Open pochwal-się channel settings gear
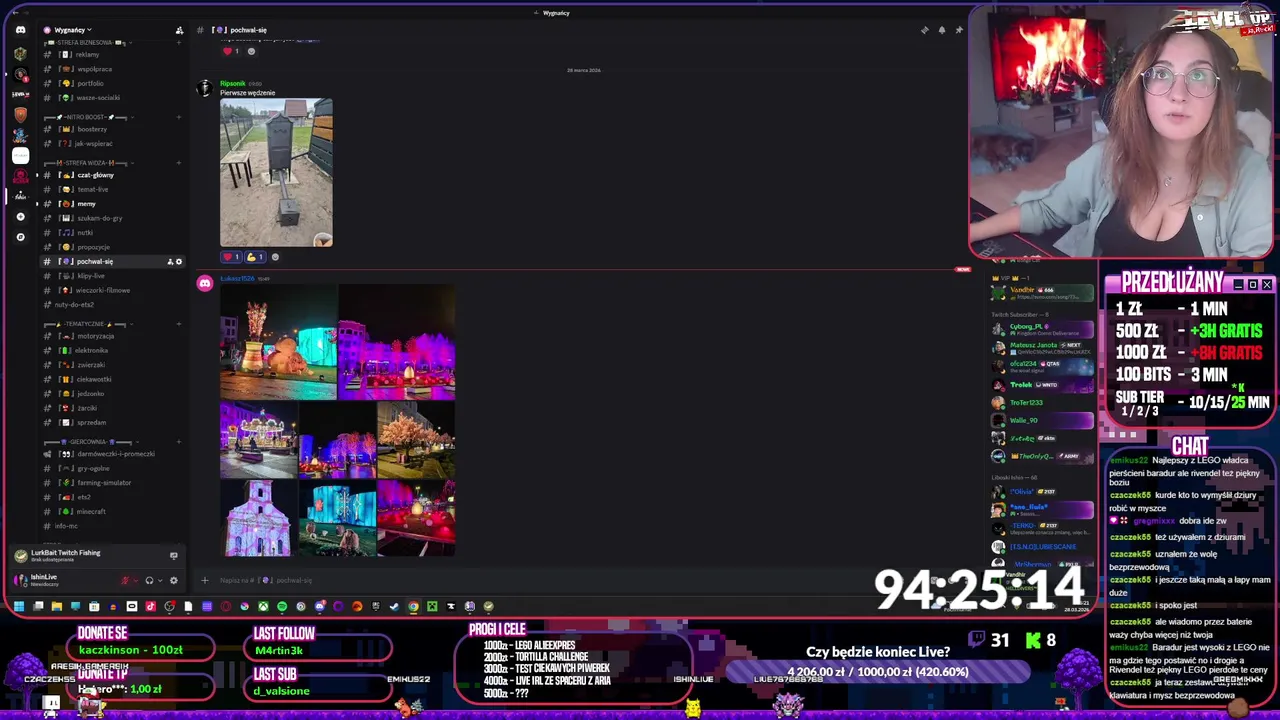Image resolution: width=1280 pixels, height=720 pixels. pyautogui.click(x=179, y=262)
